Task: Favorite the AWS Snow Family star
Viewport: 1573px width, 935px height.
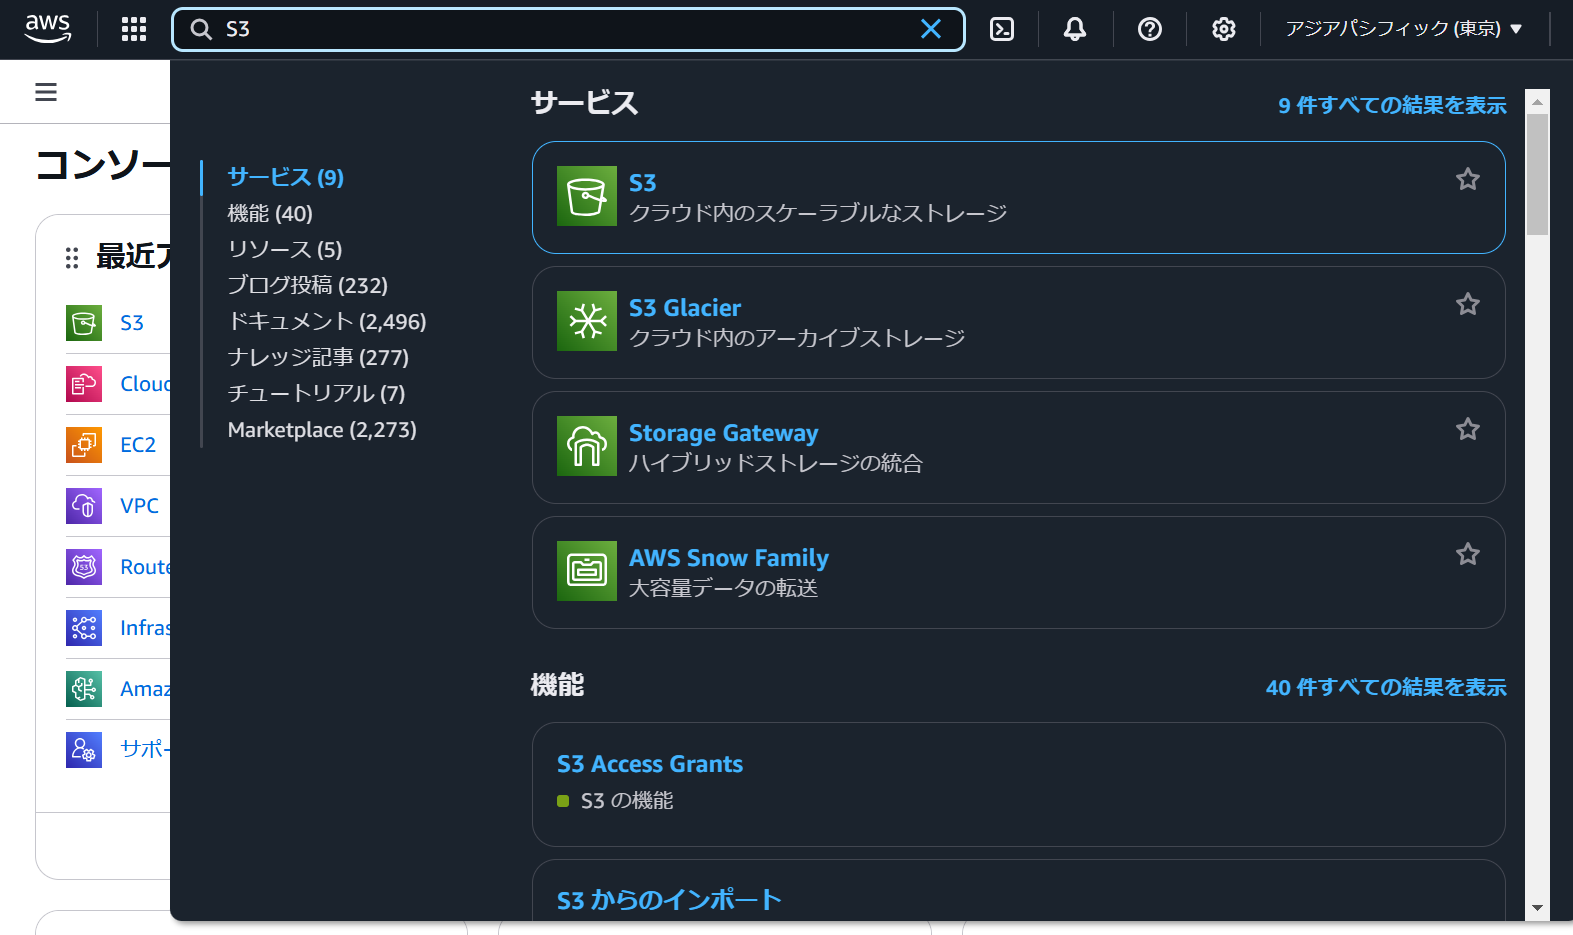Action: (x=1468, y=554)
